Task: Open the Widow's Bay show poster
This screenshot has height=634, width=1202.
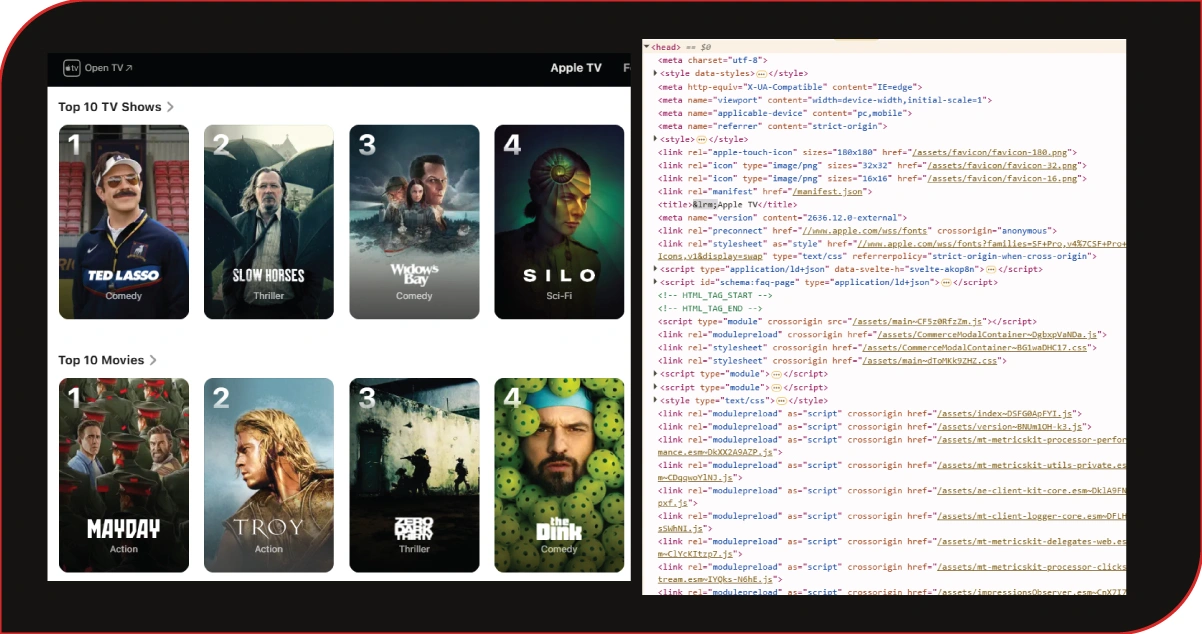Action: point(414,222)
